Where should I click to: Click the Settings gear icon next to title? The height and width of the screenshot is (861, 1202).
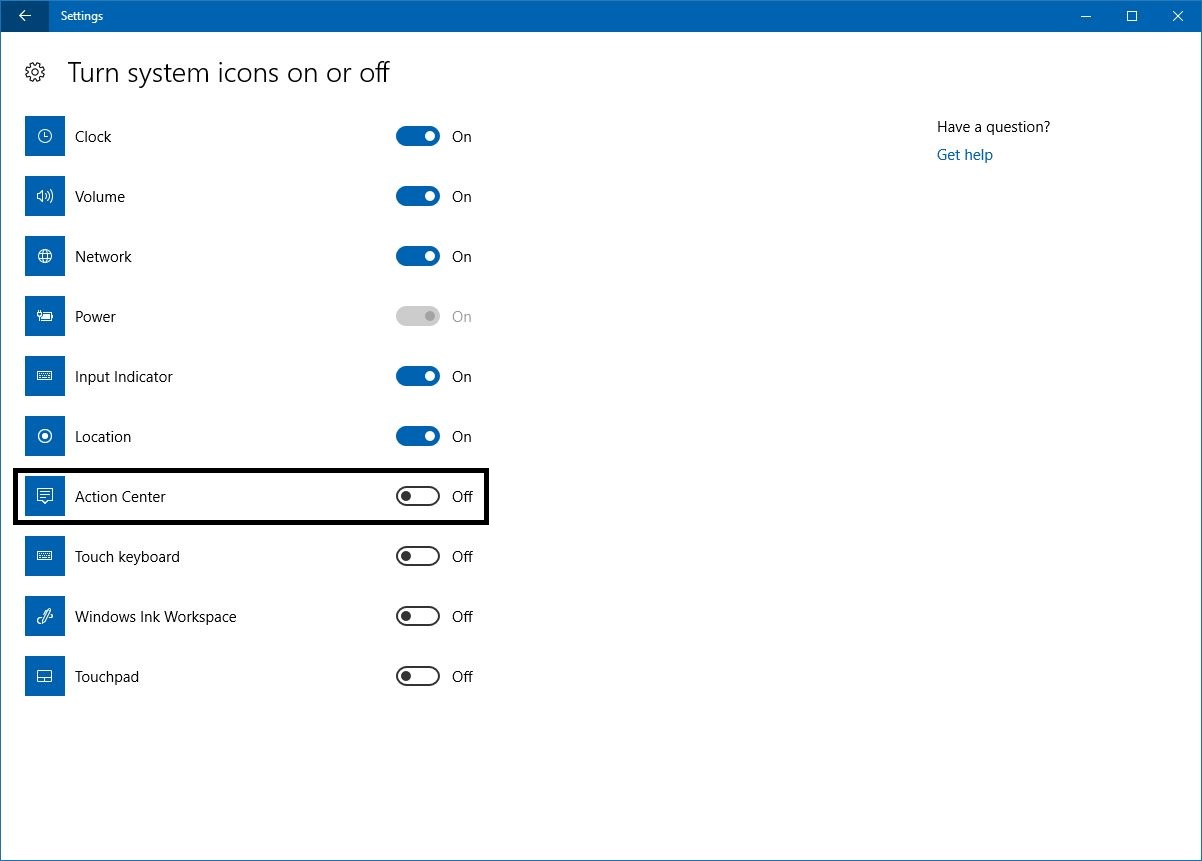click(x=35, y=72)
